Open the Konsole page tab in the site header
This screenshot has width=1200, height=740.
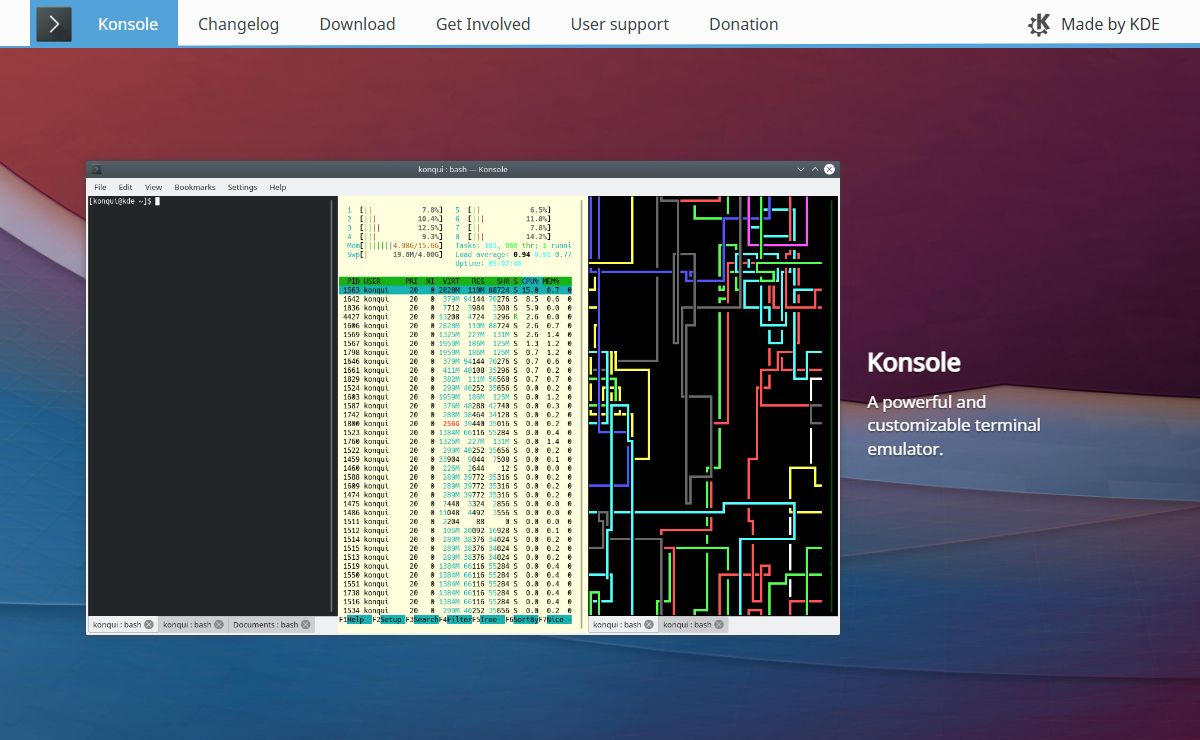[128, 23]
